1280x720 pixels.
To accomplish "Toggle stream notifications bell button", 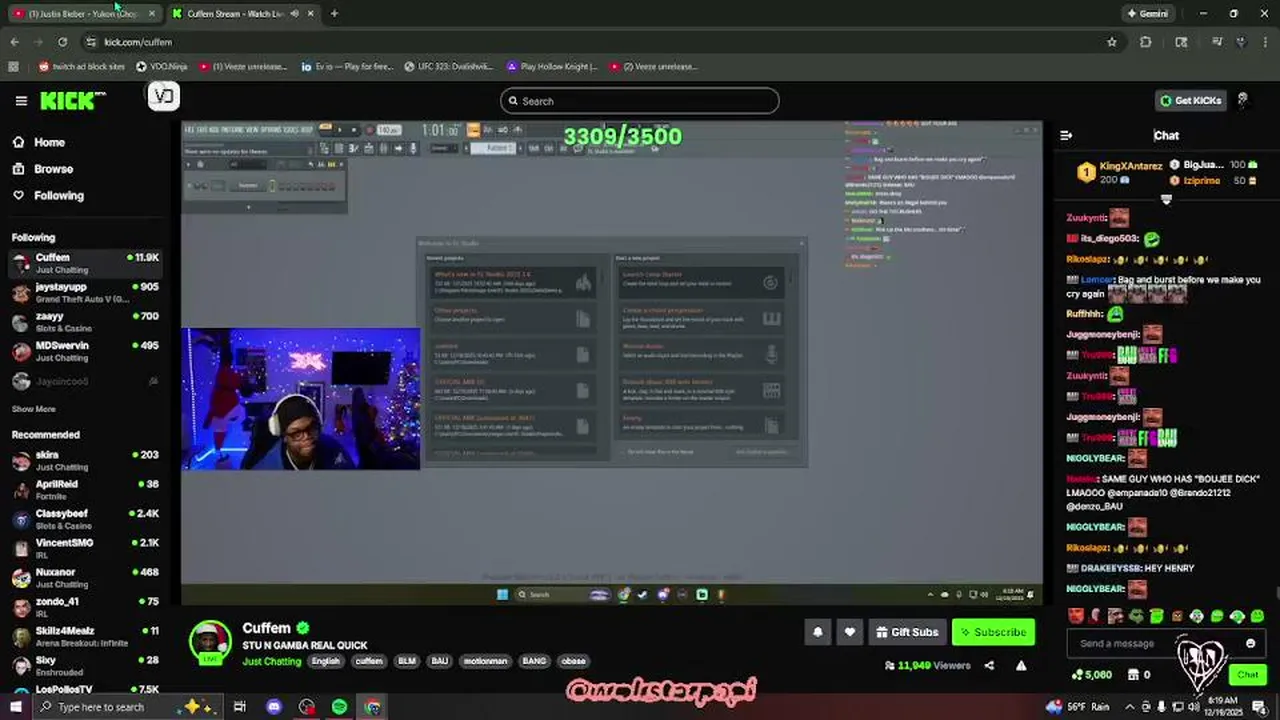I will (x=818, y=632).
